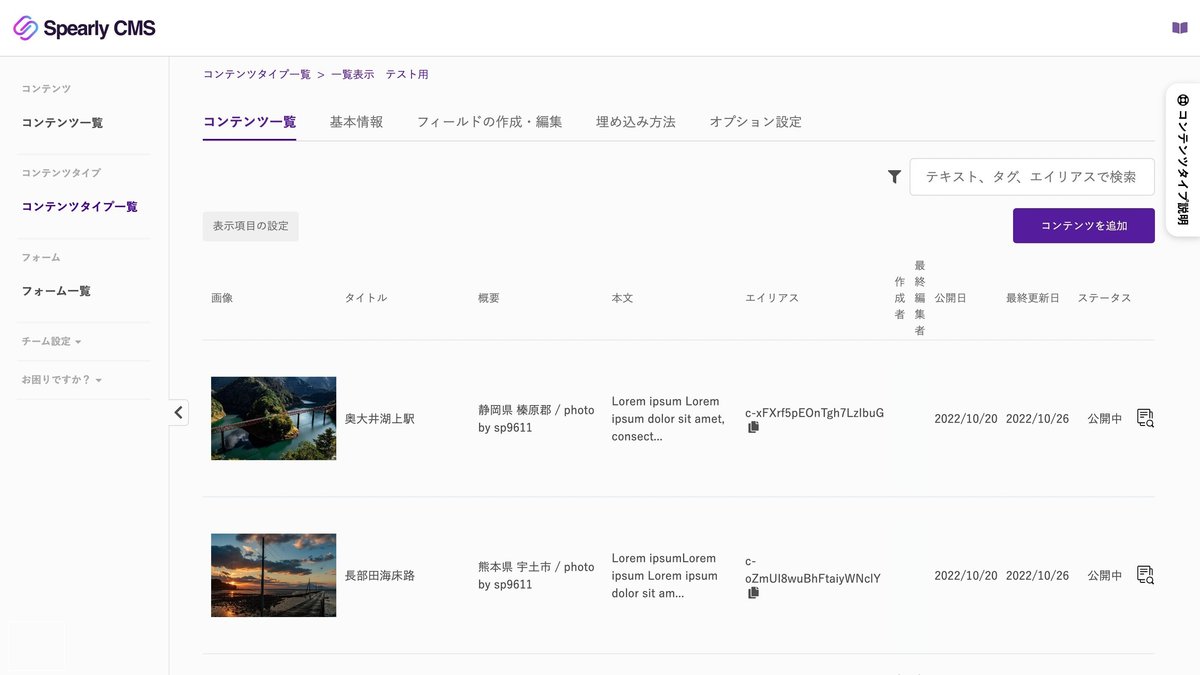
Task: Open content preview icon for 長部田海床路 row
Action: (1144, 575)
